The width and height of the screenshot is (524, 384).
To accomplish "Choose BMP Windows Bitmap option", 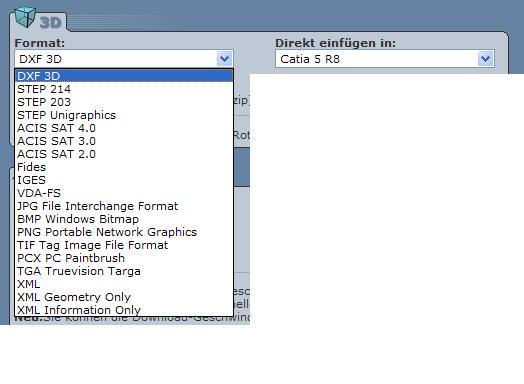I will pyautogui.click(x=124, y=219).
